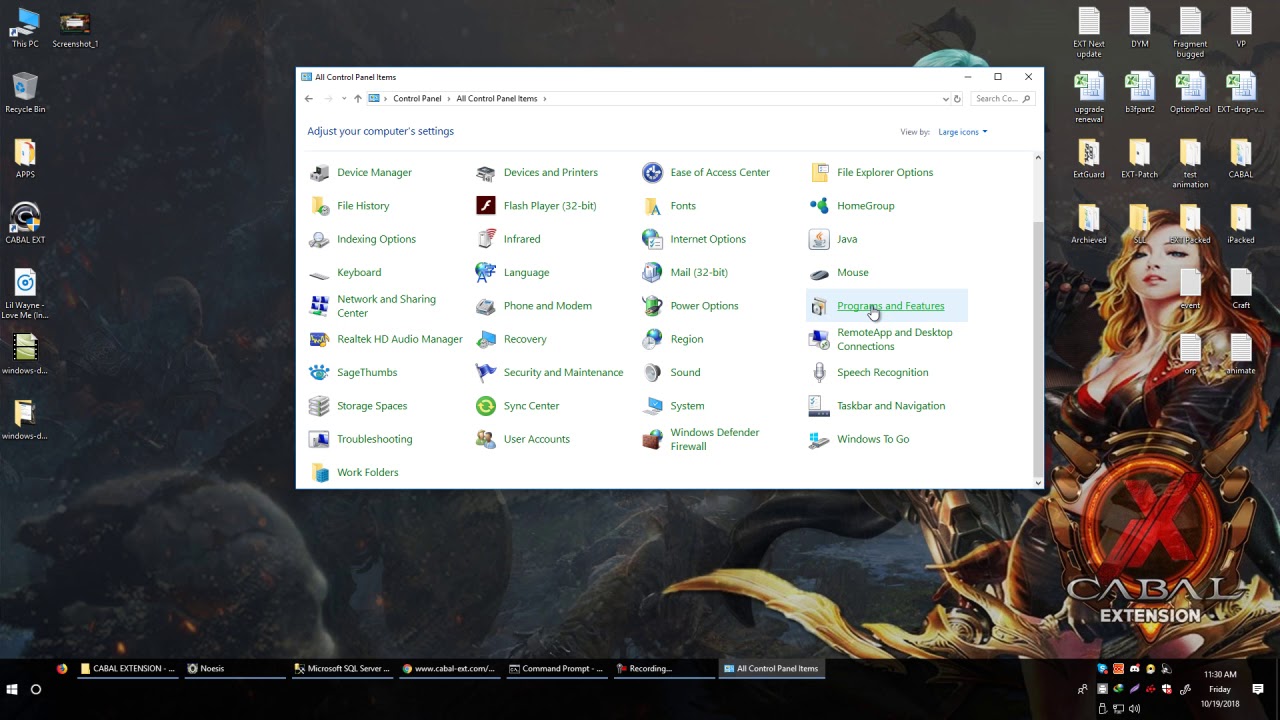Open Keyboard settings icon
Viewport: 1280px width, 720px height.
tap(320, 273)
